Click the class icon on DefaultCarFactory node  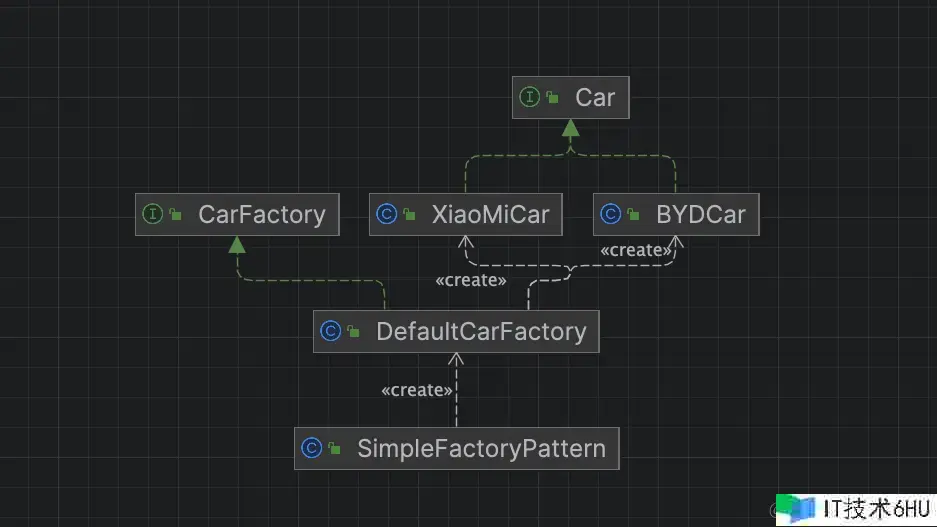click(331, 331)
